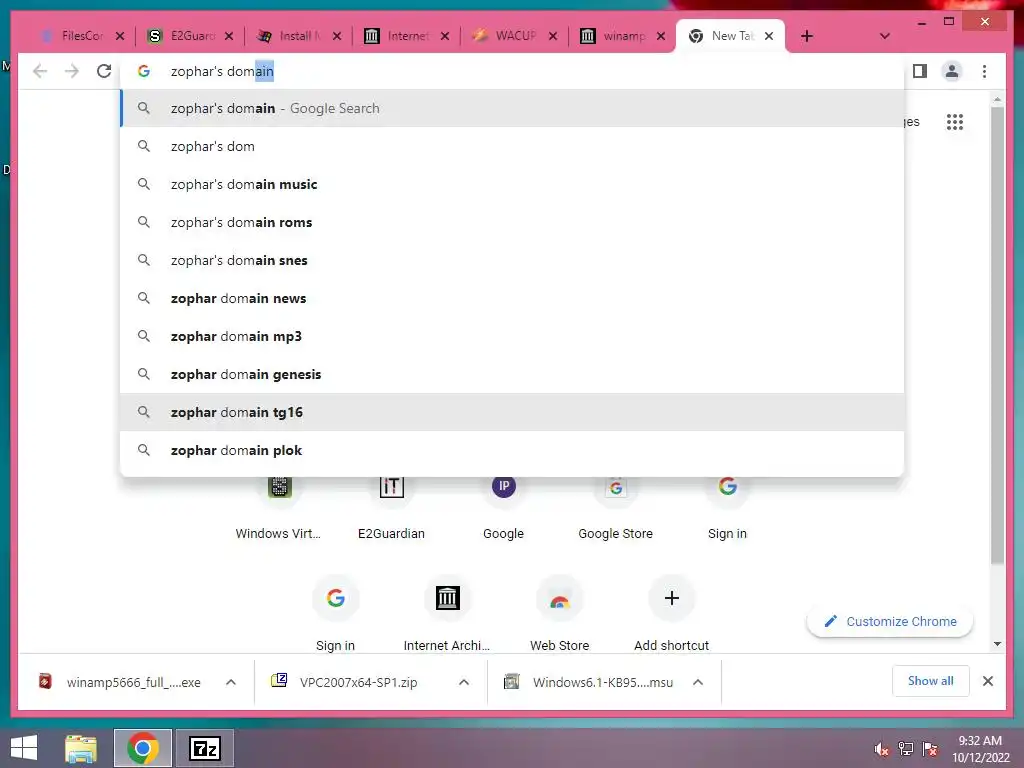The width and height of the screenshot is (1024, 768).
Task: Go back with the back arrow
Action: (40, 71)
